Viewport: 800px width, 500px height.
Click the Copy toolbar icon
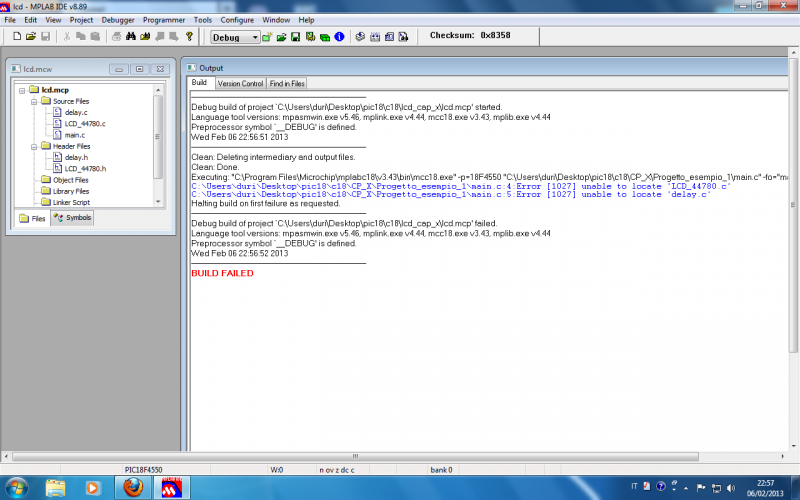point(81,36)
